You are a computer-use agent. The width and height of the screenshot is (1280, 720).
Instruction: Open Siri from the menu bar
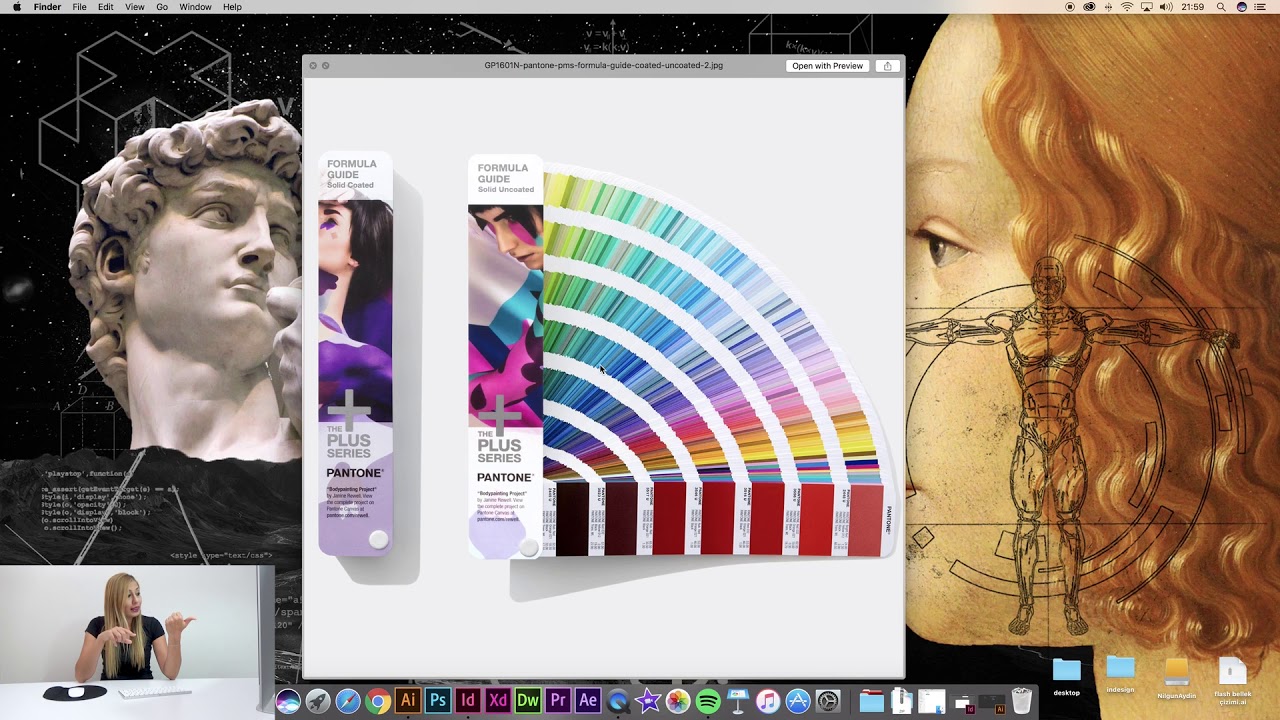click(1242, 7)
